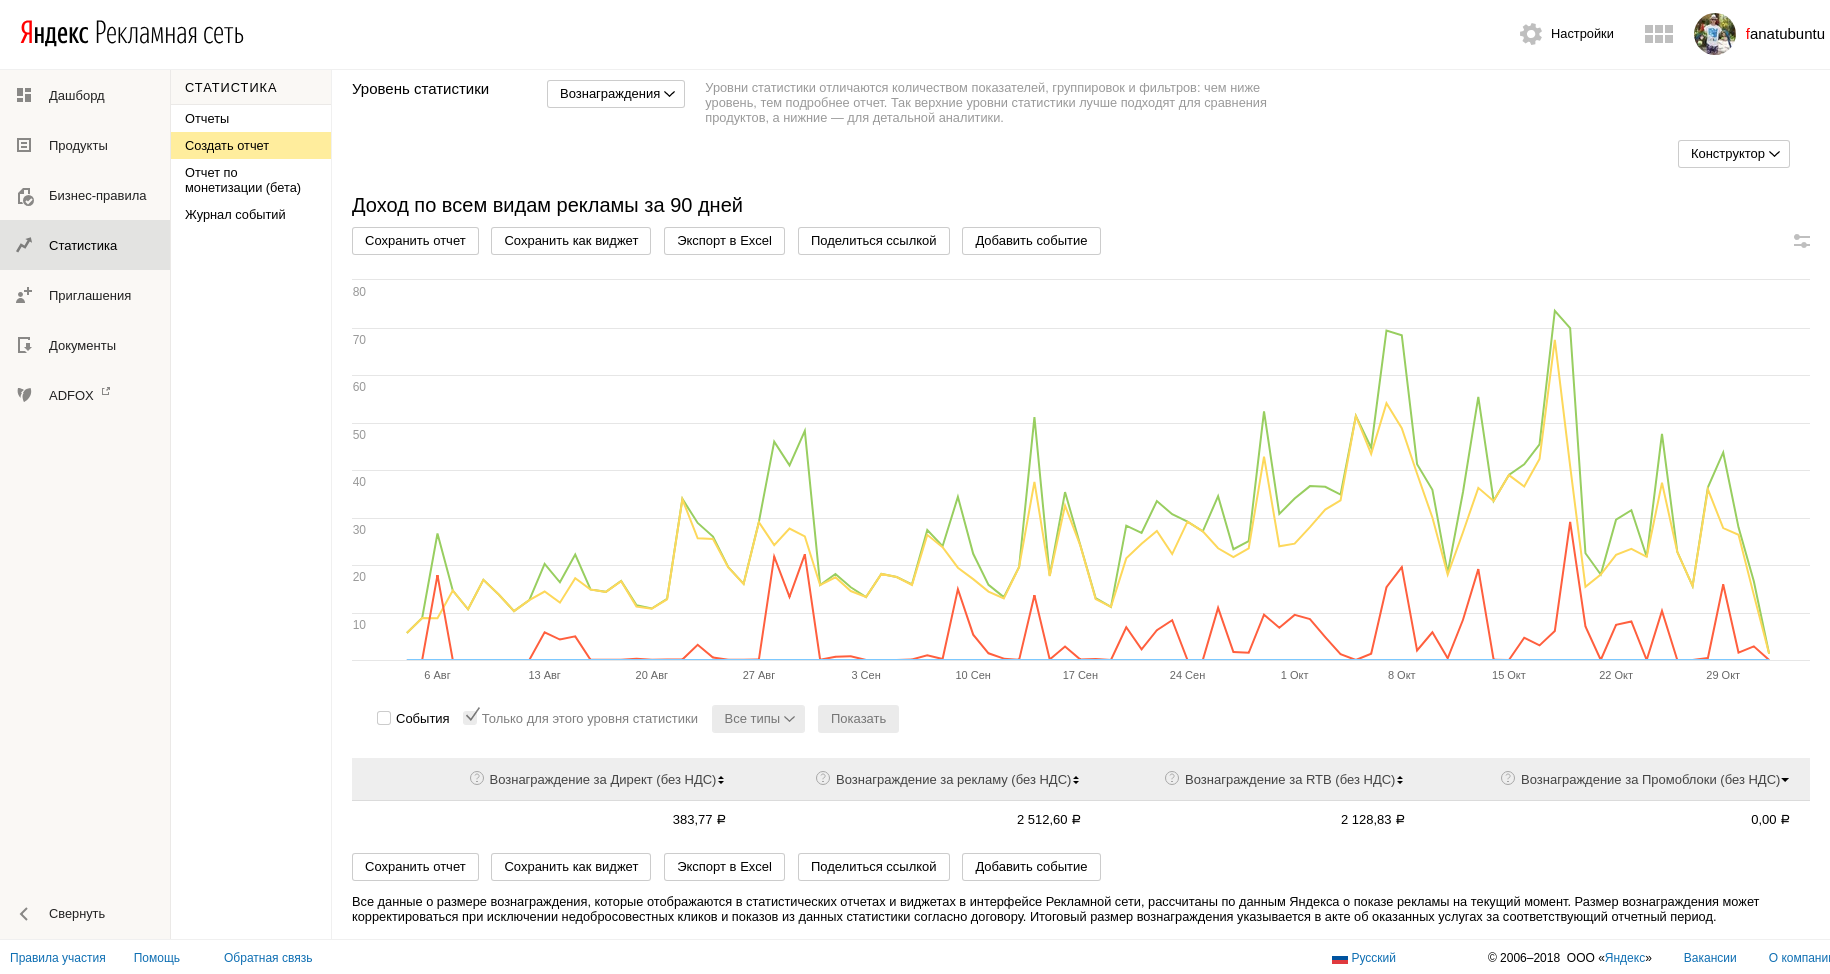Click the ADFOX shield icon
Image resolution: width=1830 pixels, height=974 pixels.
pos(24,395)
